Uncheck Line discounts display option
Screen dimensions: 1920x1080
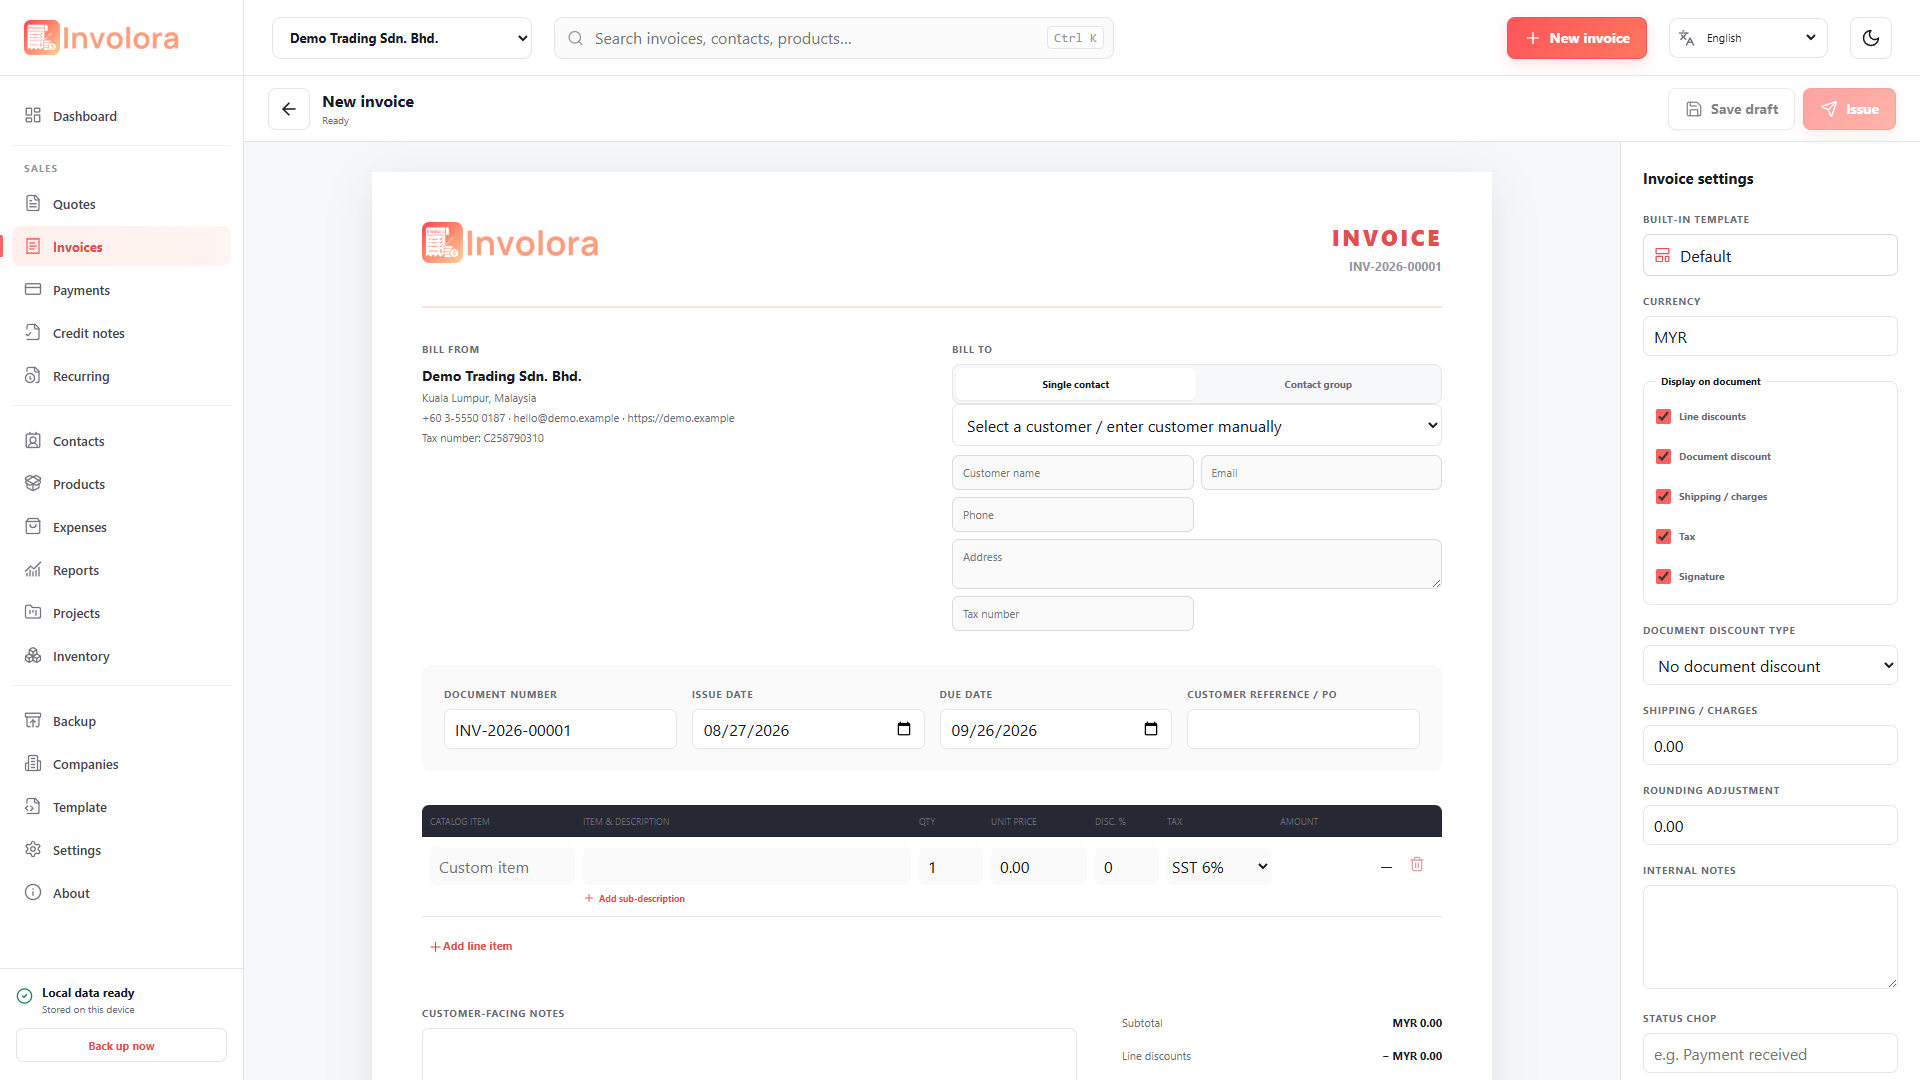click(1664, 416)
